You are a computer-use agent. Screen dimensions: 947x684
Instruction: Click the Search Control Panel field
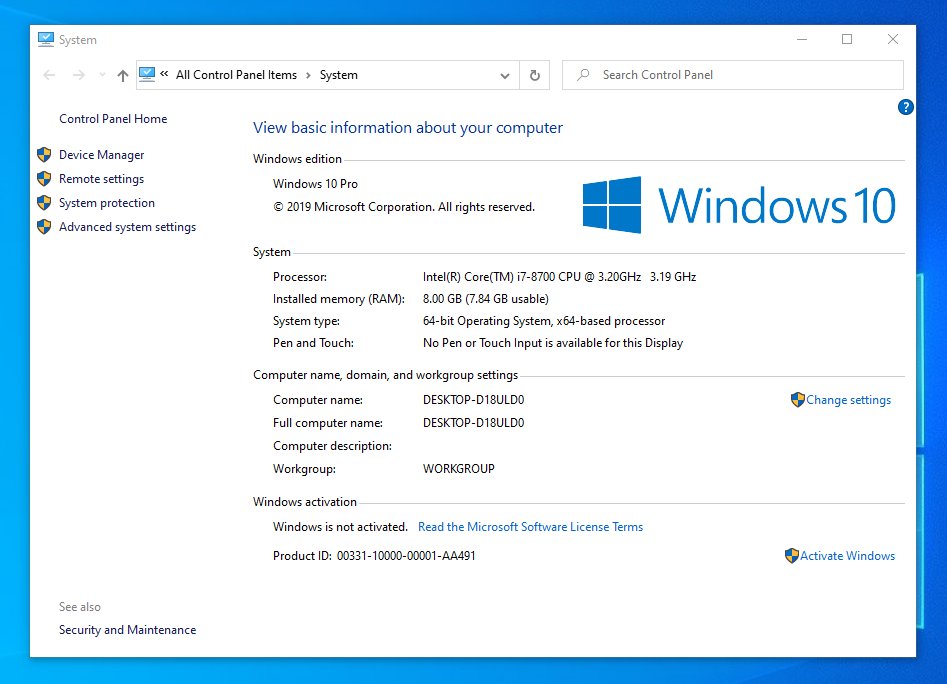733,75
